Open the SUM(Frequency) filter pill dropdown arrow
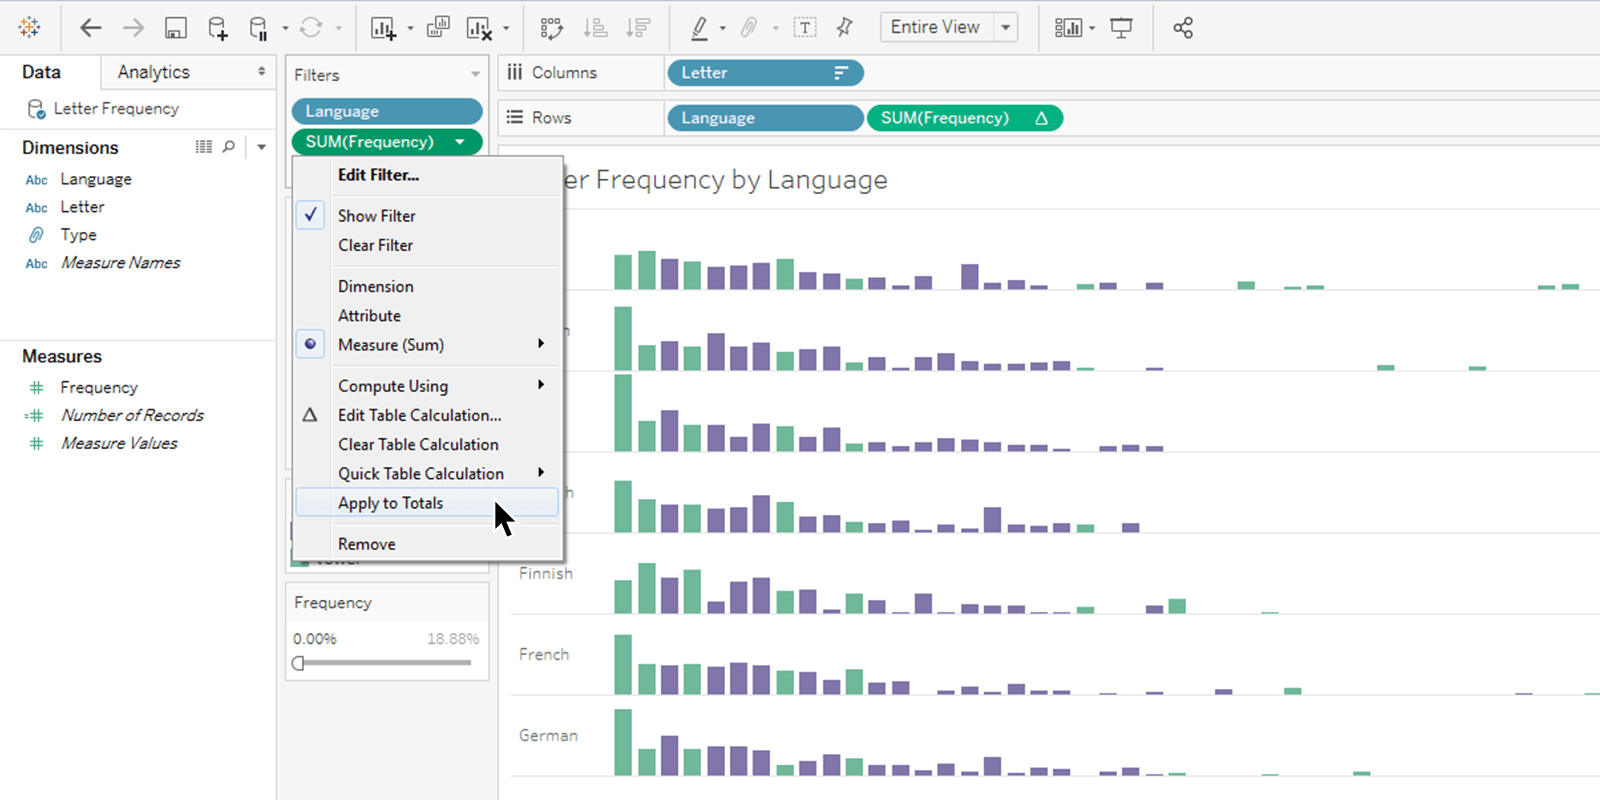This screenshot has width=1600, height=800. 460,142
